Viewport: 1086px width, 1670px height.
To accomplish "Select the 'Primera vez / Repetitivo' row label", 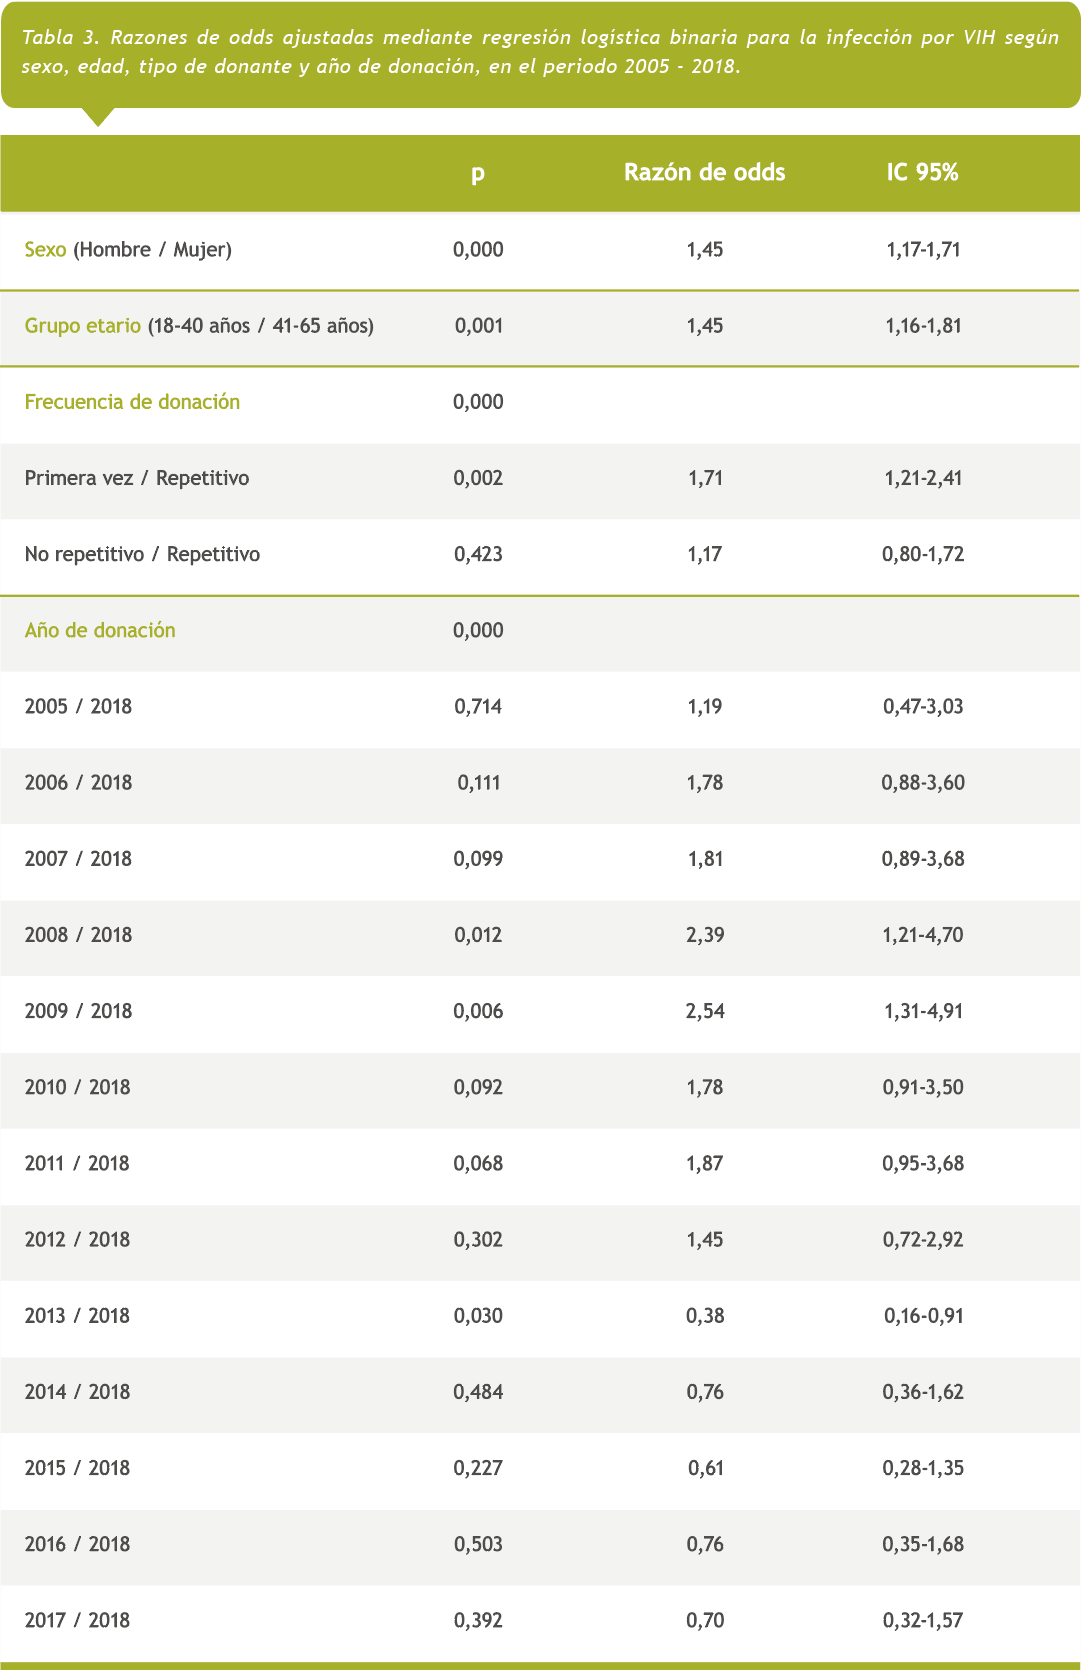I will [x=137, y=478].
